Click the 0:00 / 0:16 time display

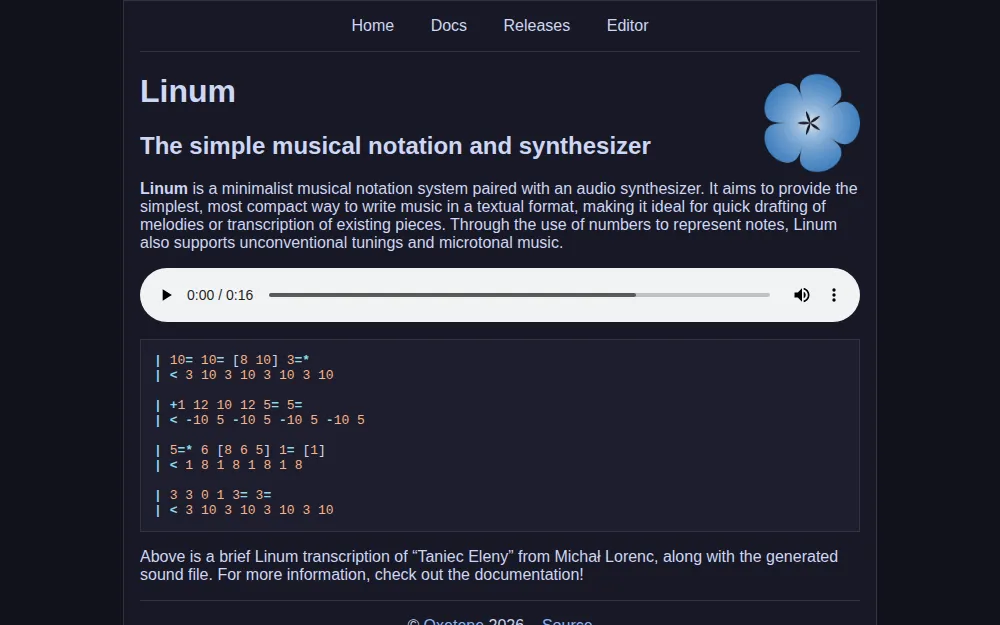click(x=220, y=295)
